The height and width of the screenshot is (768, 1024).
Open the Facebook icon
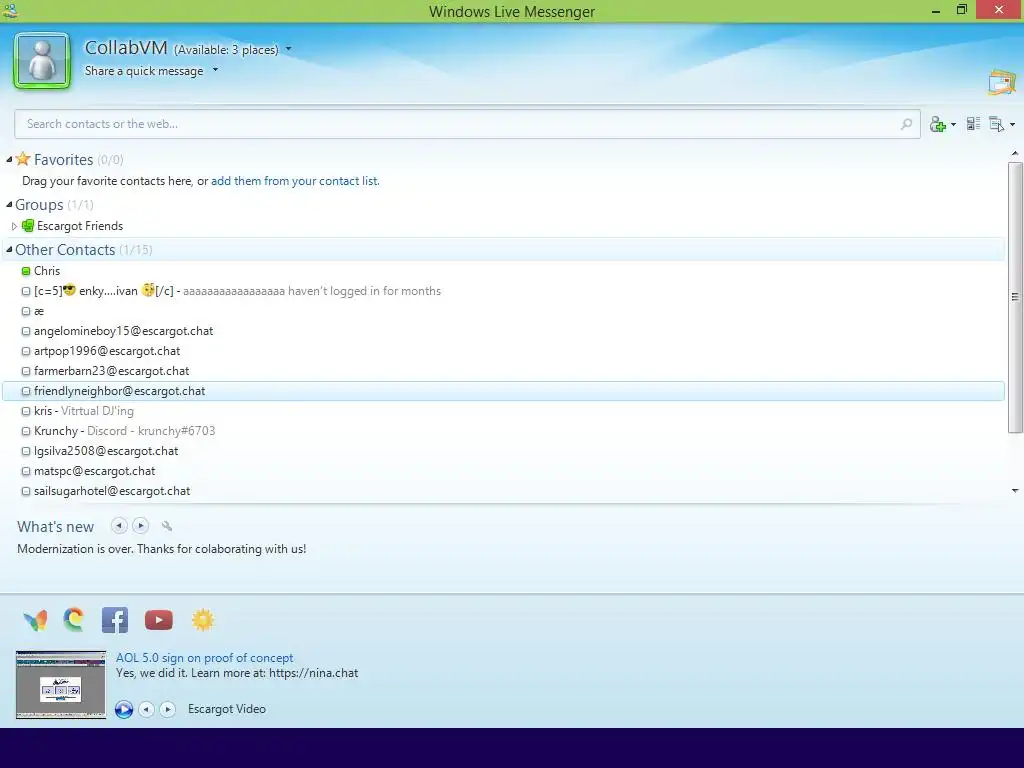coord(115,620)
